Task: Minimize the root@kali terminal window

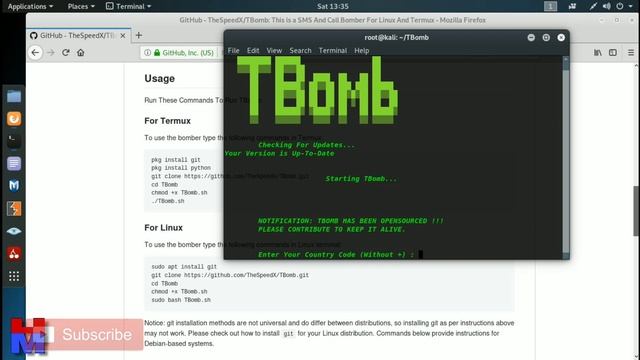Action: pos(531,38)
